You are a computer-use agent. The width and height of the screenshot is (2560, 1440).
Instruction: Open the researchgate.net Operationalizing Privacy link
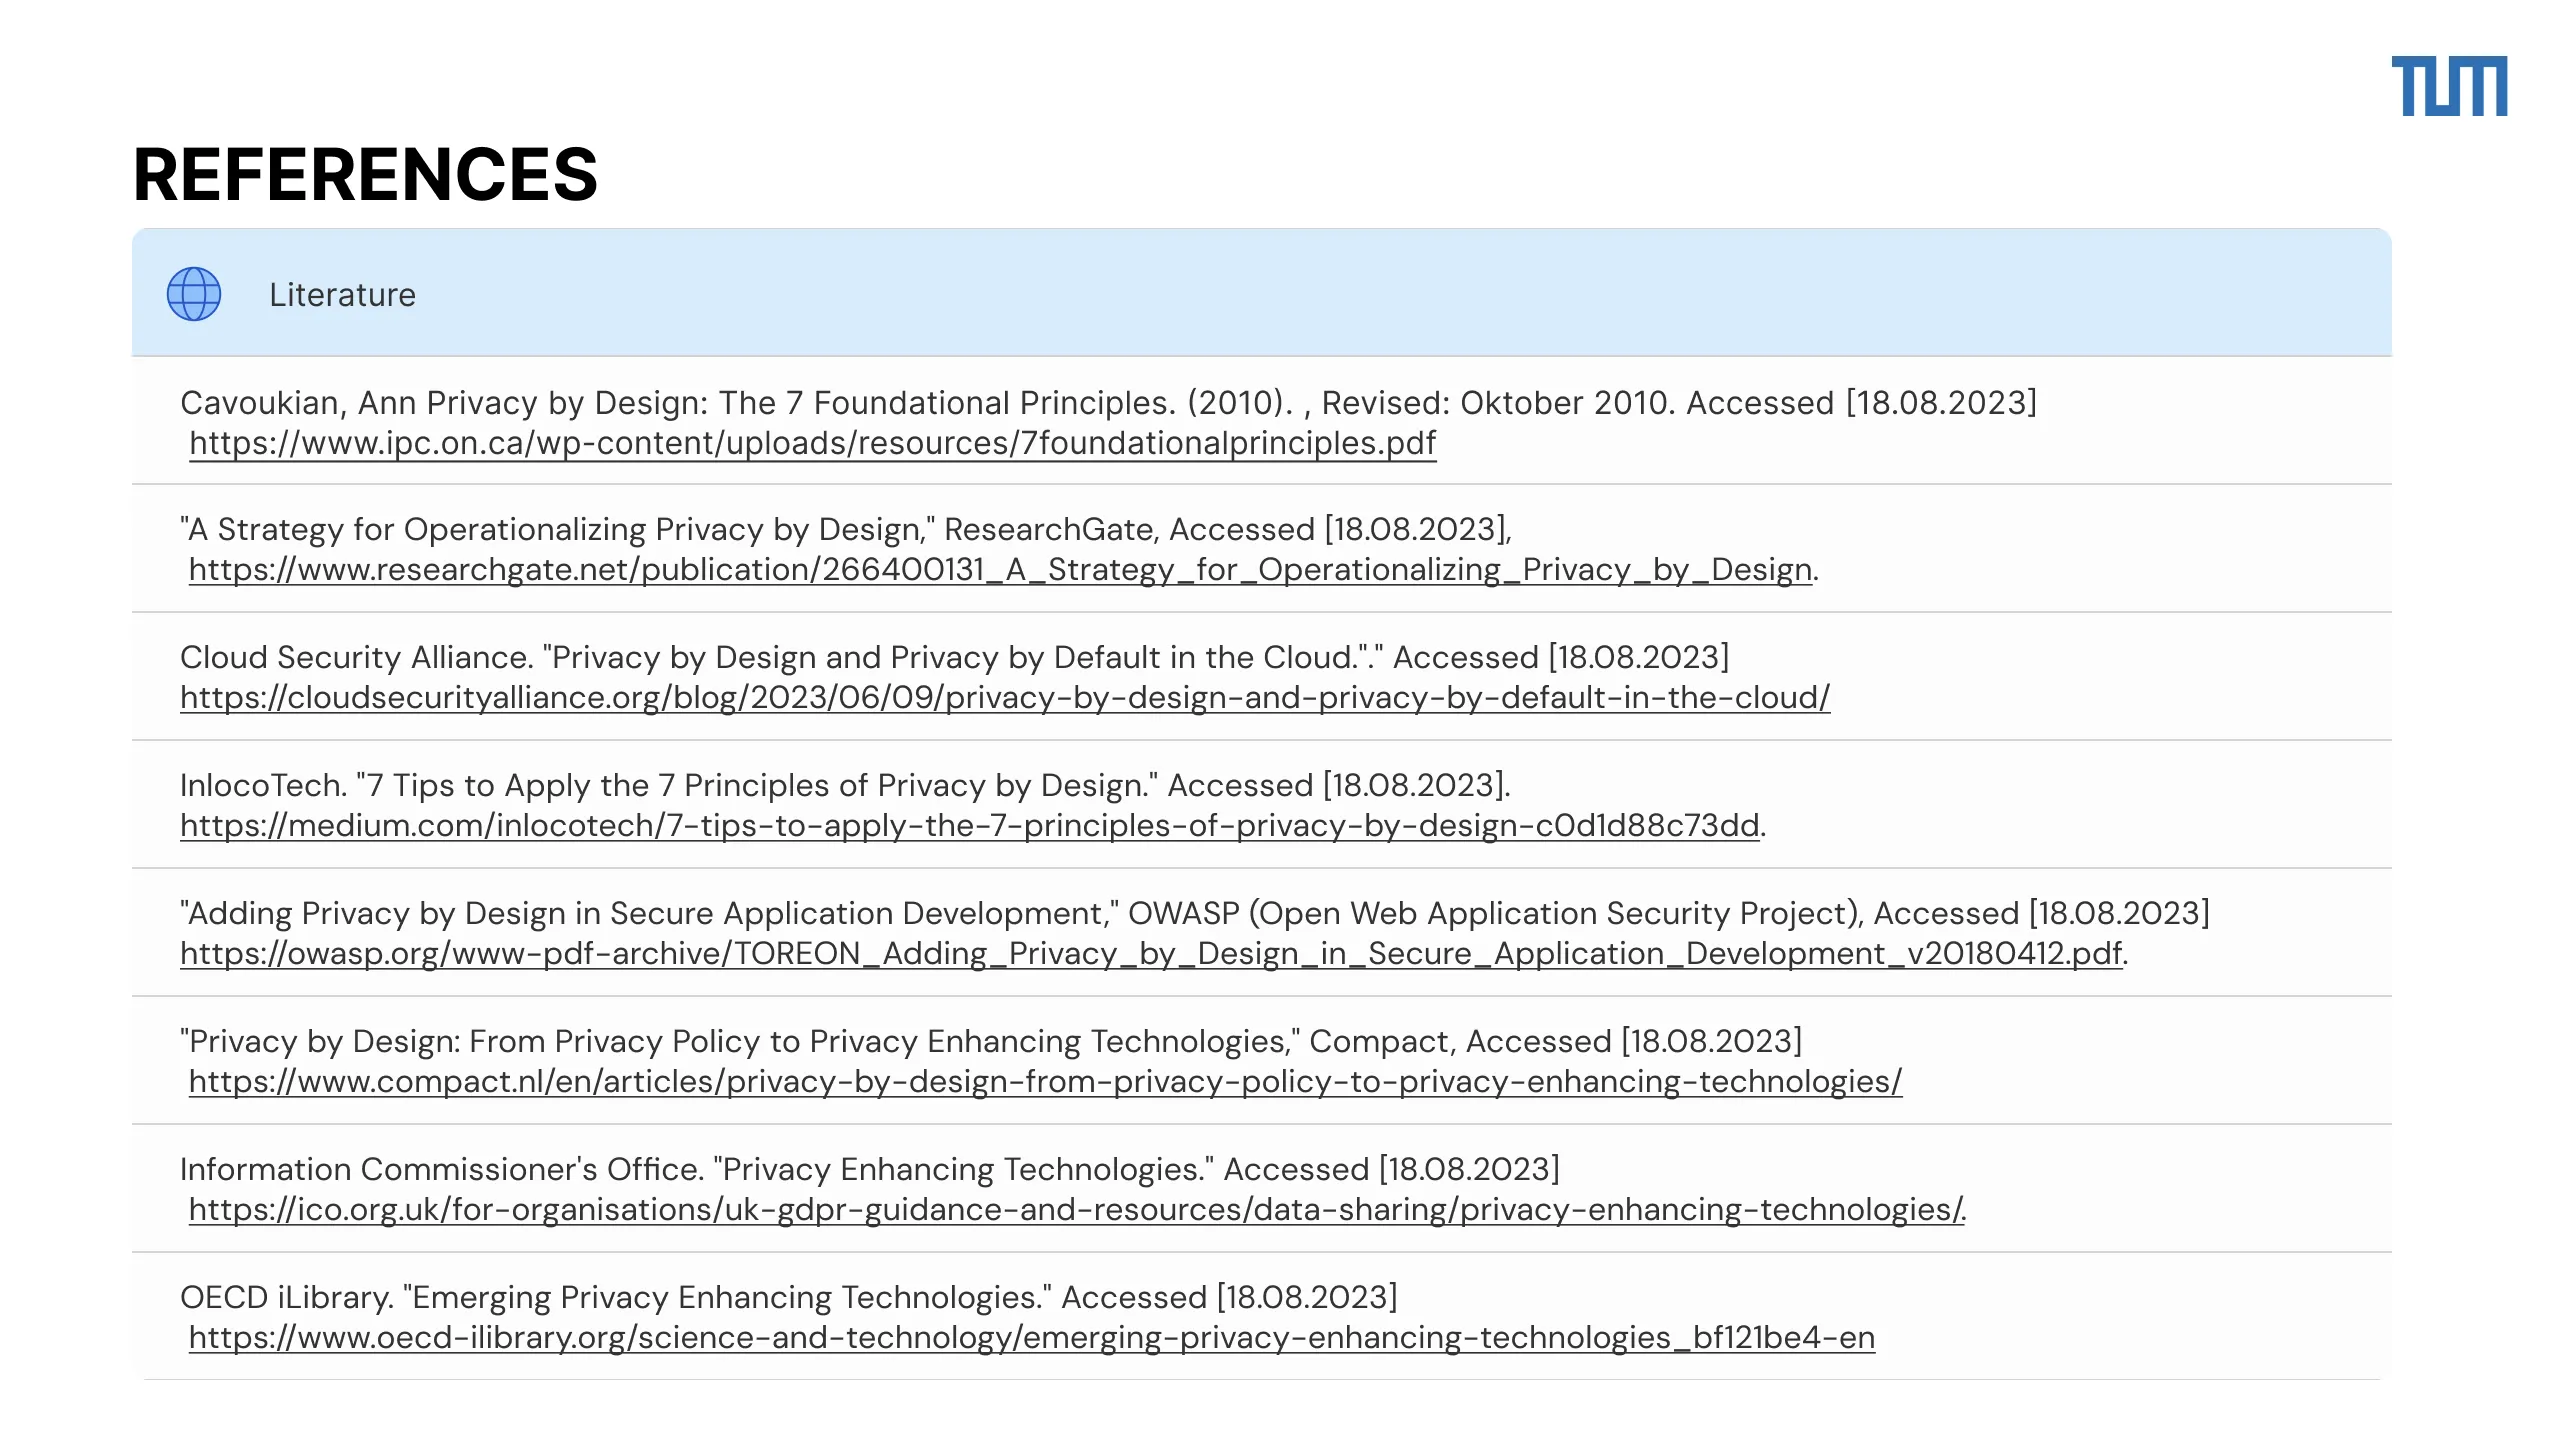click(1000, 569)
